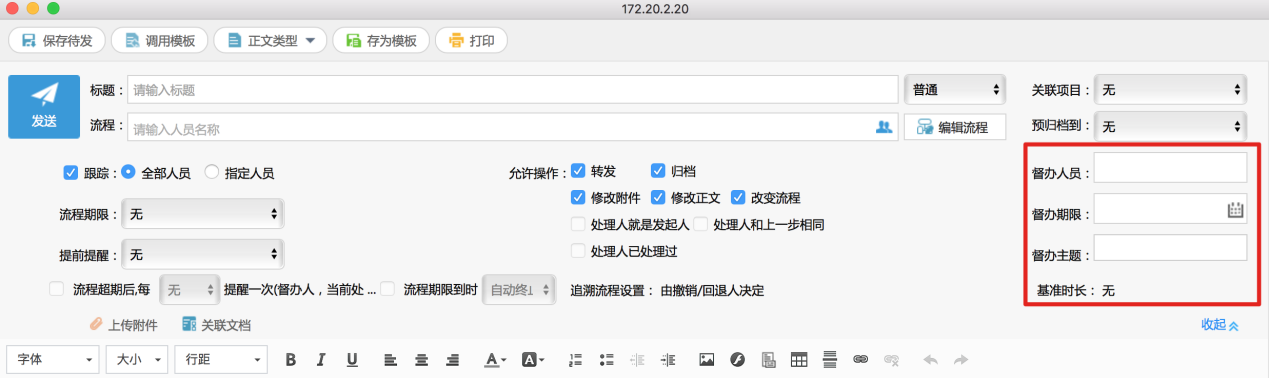Open the 提前提醒 dropdown
1269x378 pixels.
[203, 255]
